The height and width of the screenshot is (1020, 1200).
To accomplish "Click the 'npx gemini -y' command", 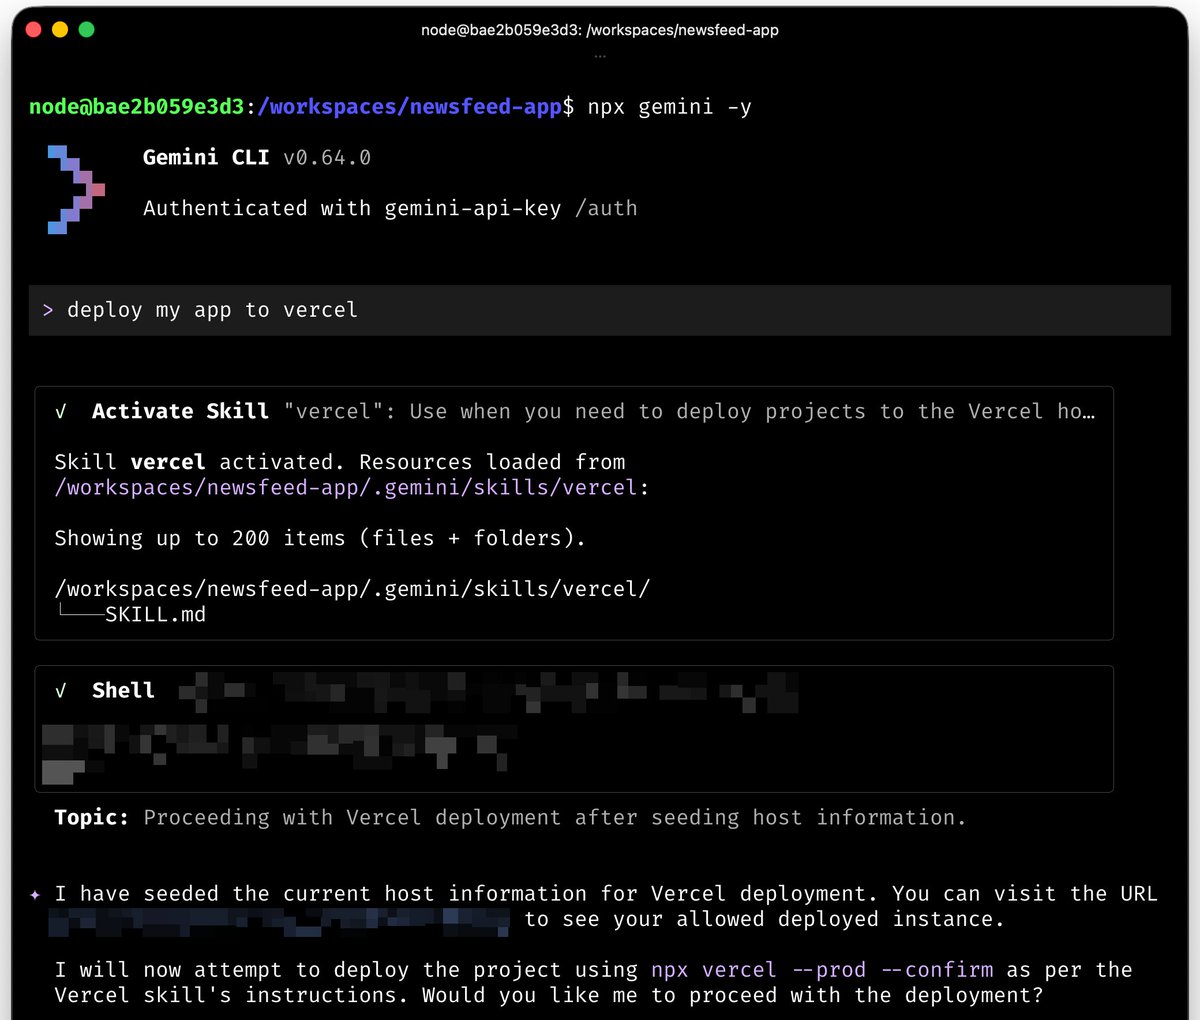I will (x=670, y=106).
